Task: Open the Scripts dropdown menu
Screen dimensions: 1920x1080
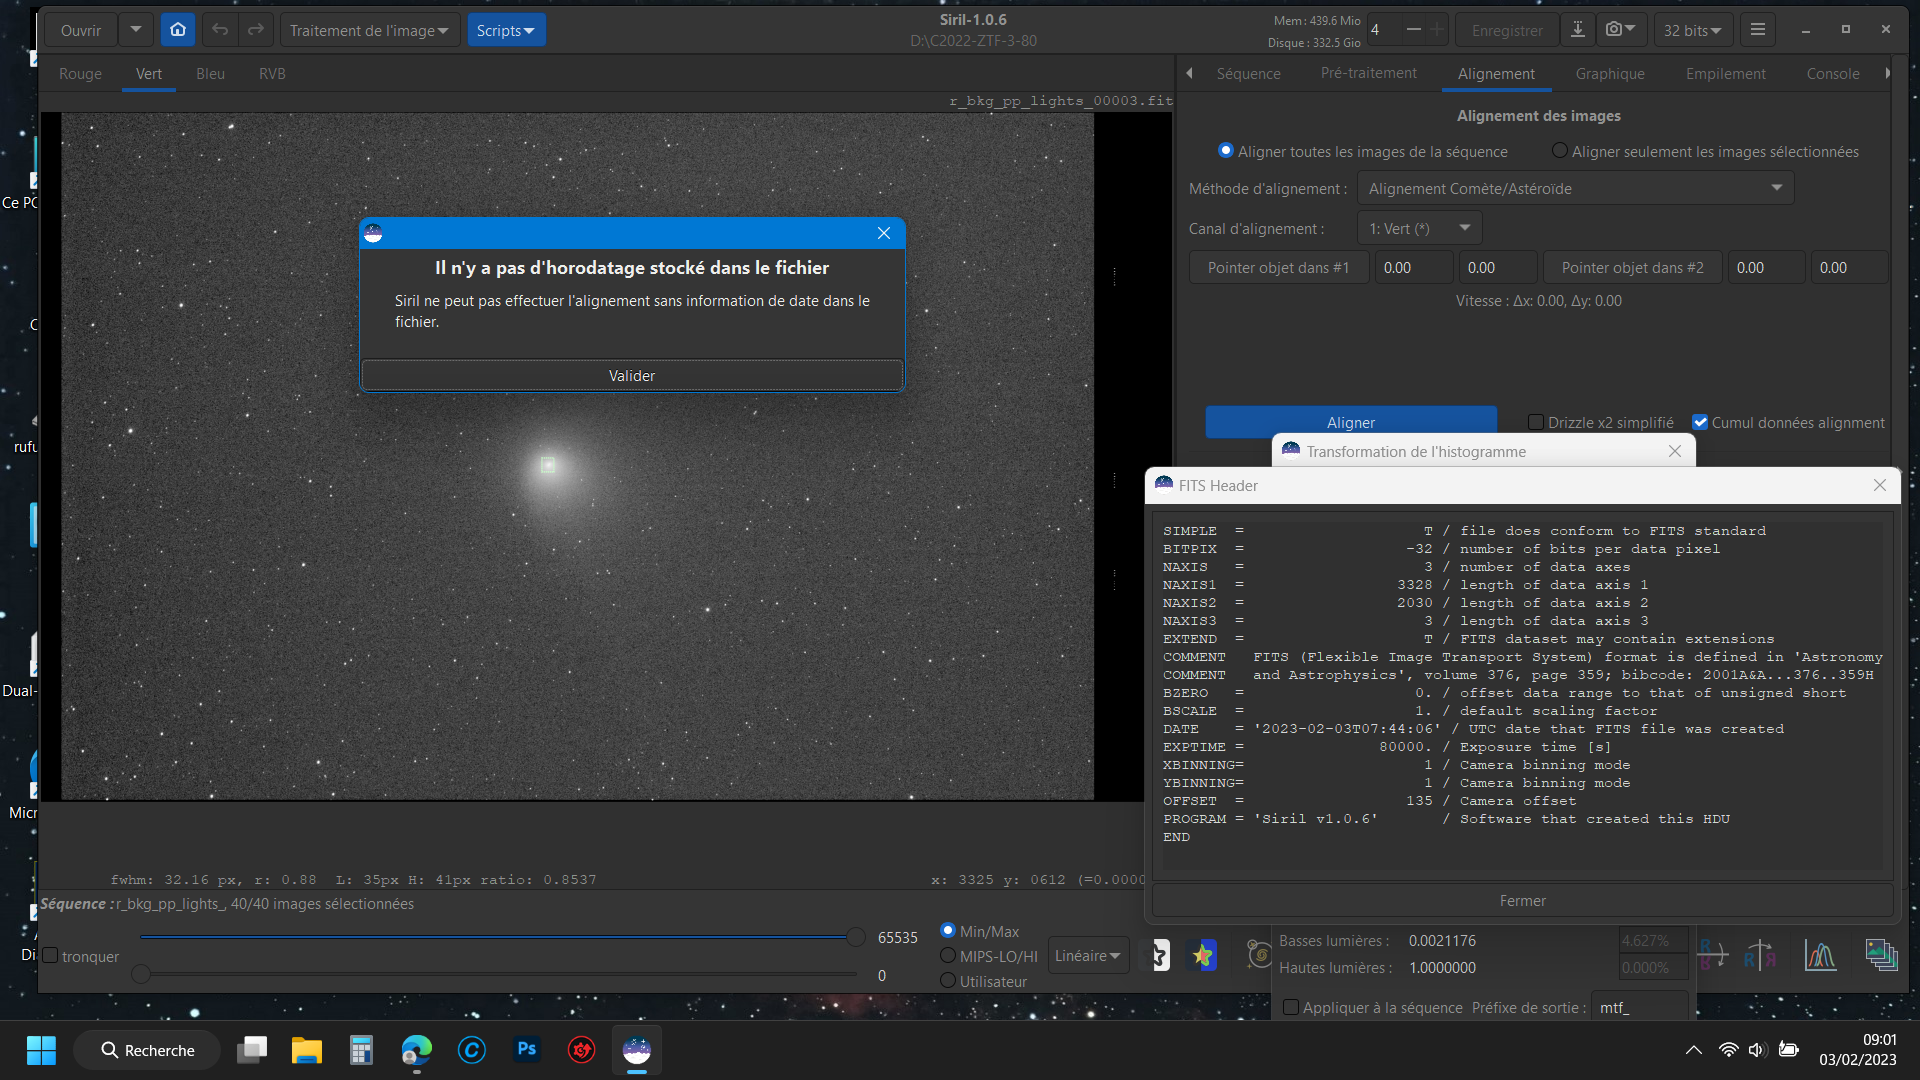Action: click(506, 30)
